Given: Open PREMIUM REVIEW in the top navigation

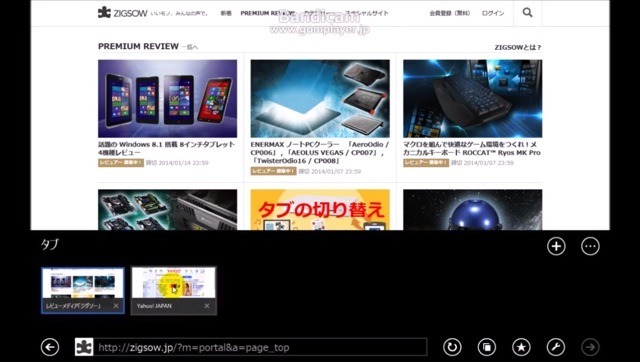Looking at the screenshot, I should pos(267,13).
